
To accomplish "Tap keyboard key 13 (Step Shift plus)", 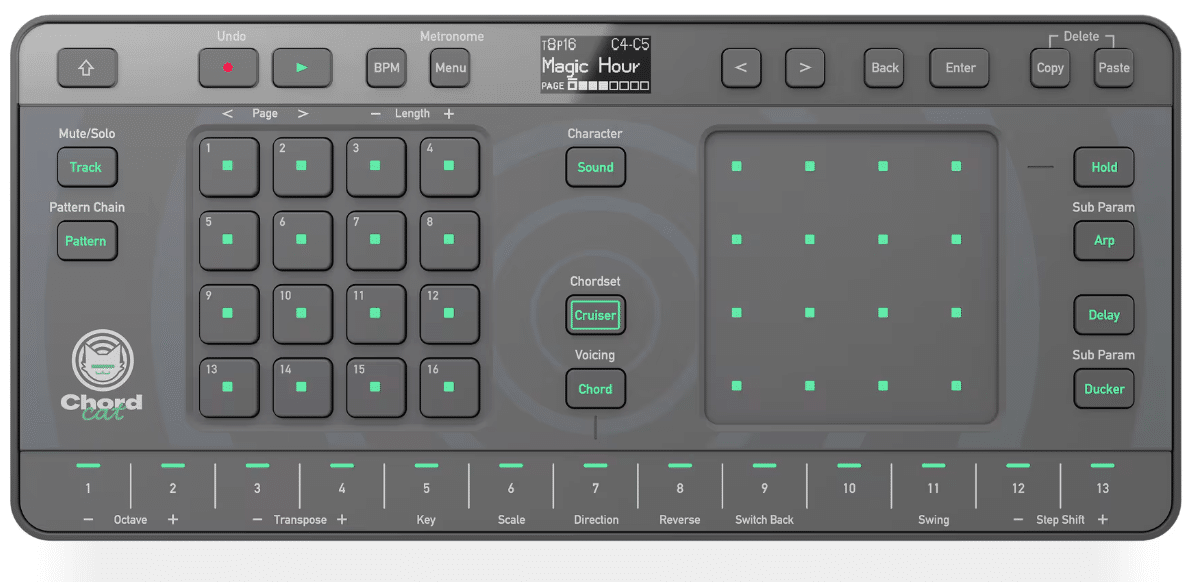I will tap(1103, 488).
